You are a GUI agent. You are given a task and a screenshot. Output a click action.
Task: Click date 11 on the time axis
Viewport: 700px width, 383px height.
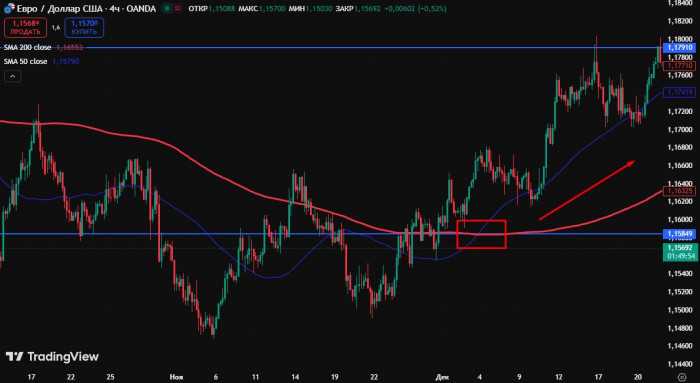pyautogui.click(x=255, y=377)
